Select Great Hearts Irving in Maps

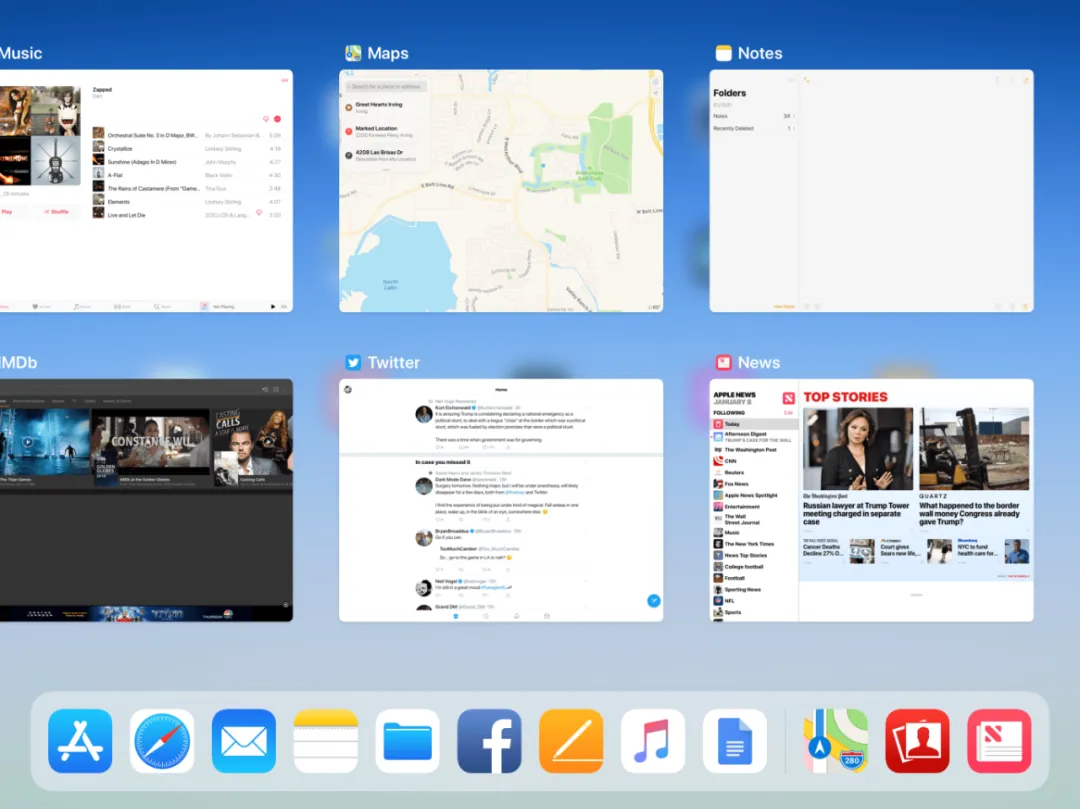[x=386, y=107]
